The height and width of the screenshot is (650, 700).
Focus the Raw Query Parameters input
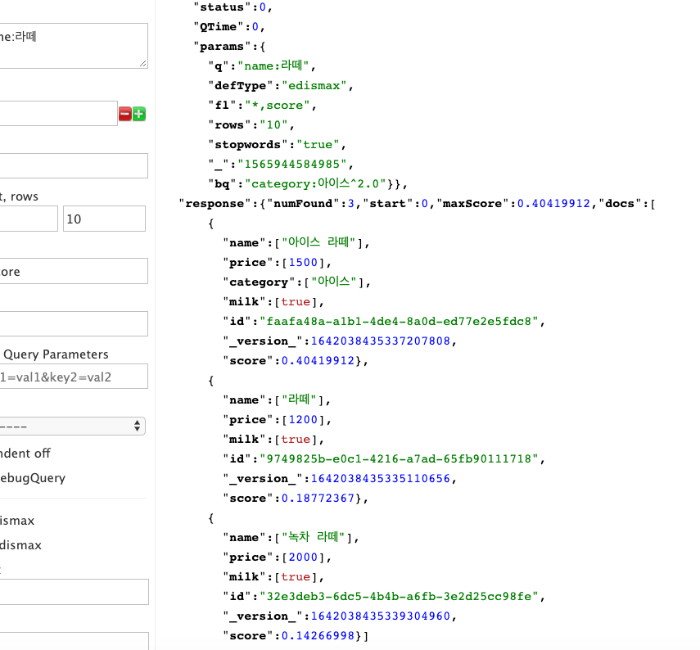pyautogui.click(x=74, y=376)
